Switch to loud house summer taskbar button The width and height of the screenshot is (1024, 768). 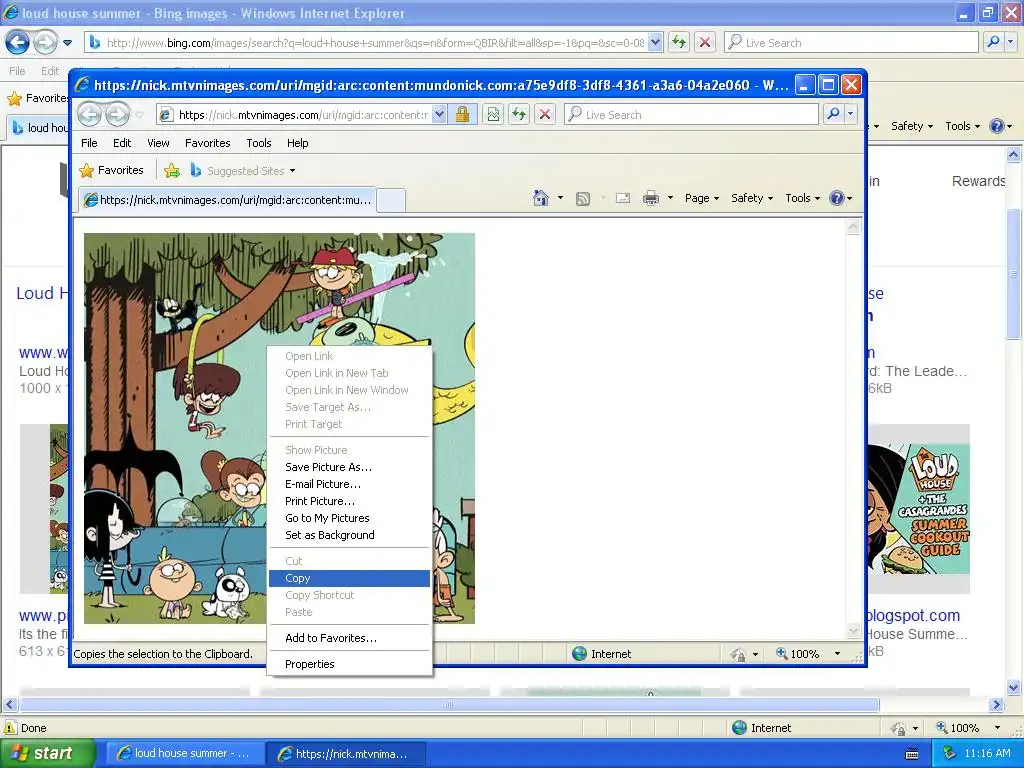[x=184, y=754]
